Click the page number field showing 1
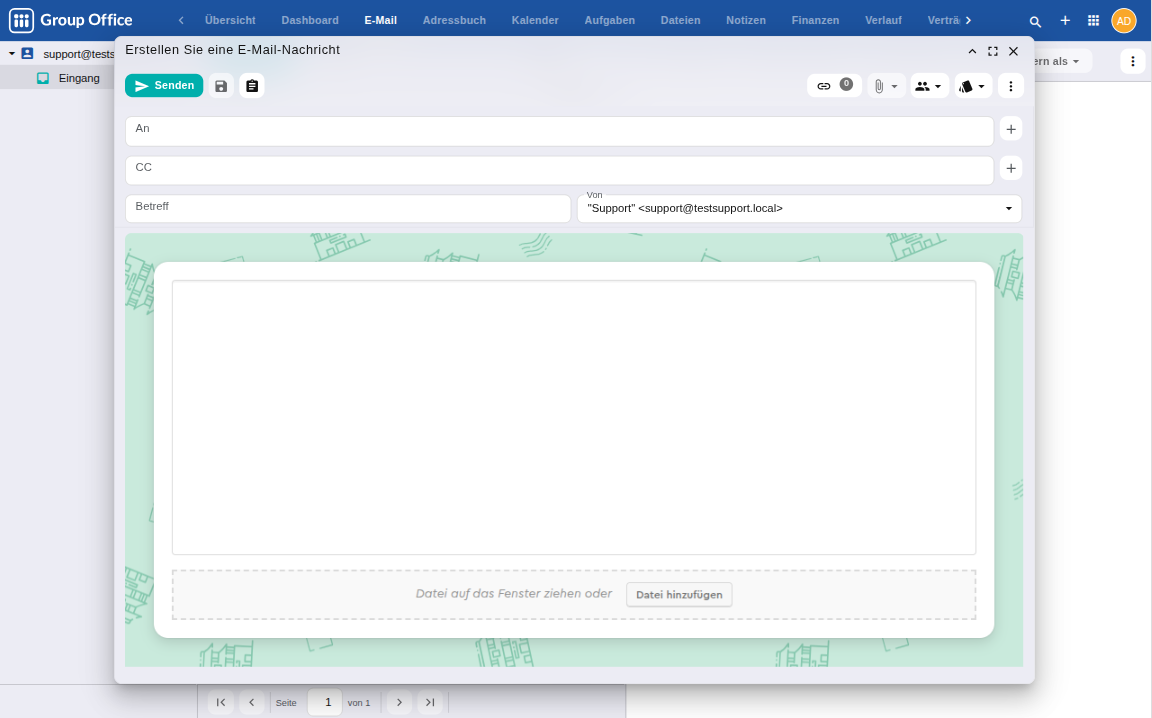The height and width of the screenshot is (718, 1152). 325,703
